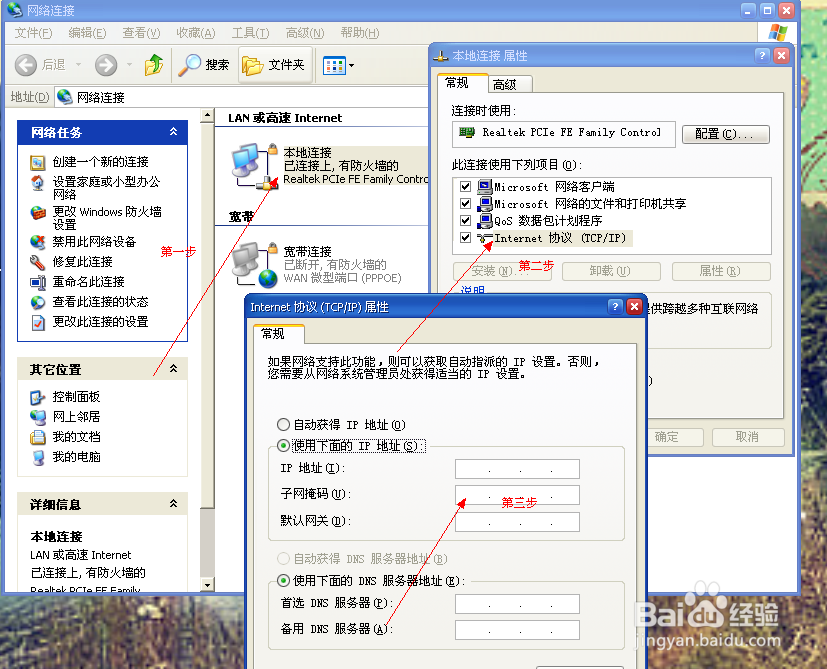Click 创建一个新的连接 task icon

point(37,163)
